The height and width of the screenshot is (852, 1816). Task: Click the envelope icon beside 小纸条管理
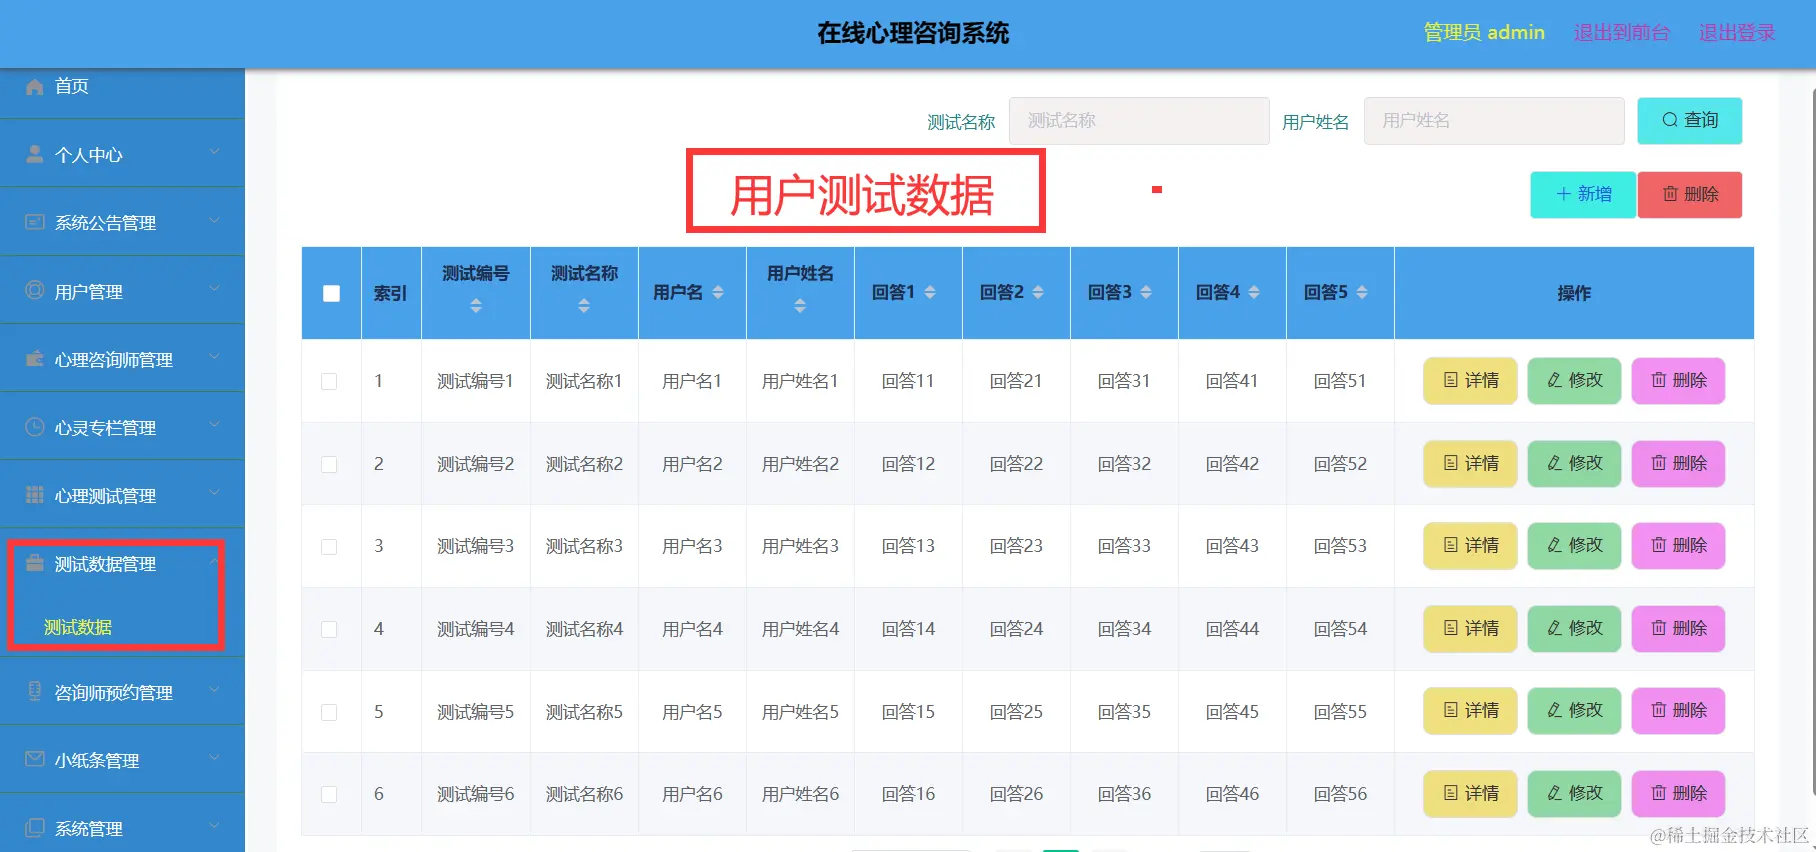pyautogui.click(x=34, y=759)
